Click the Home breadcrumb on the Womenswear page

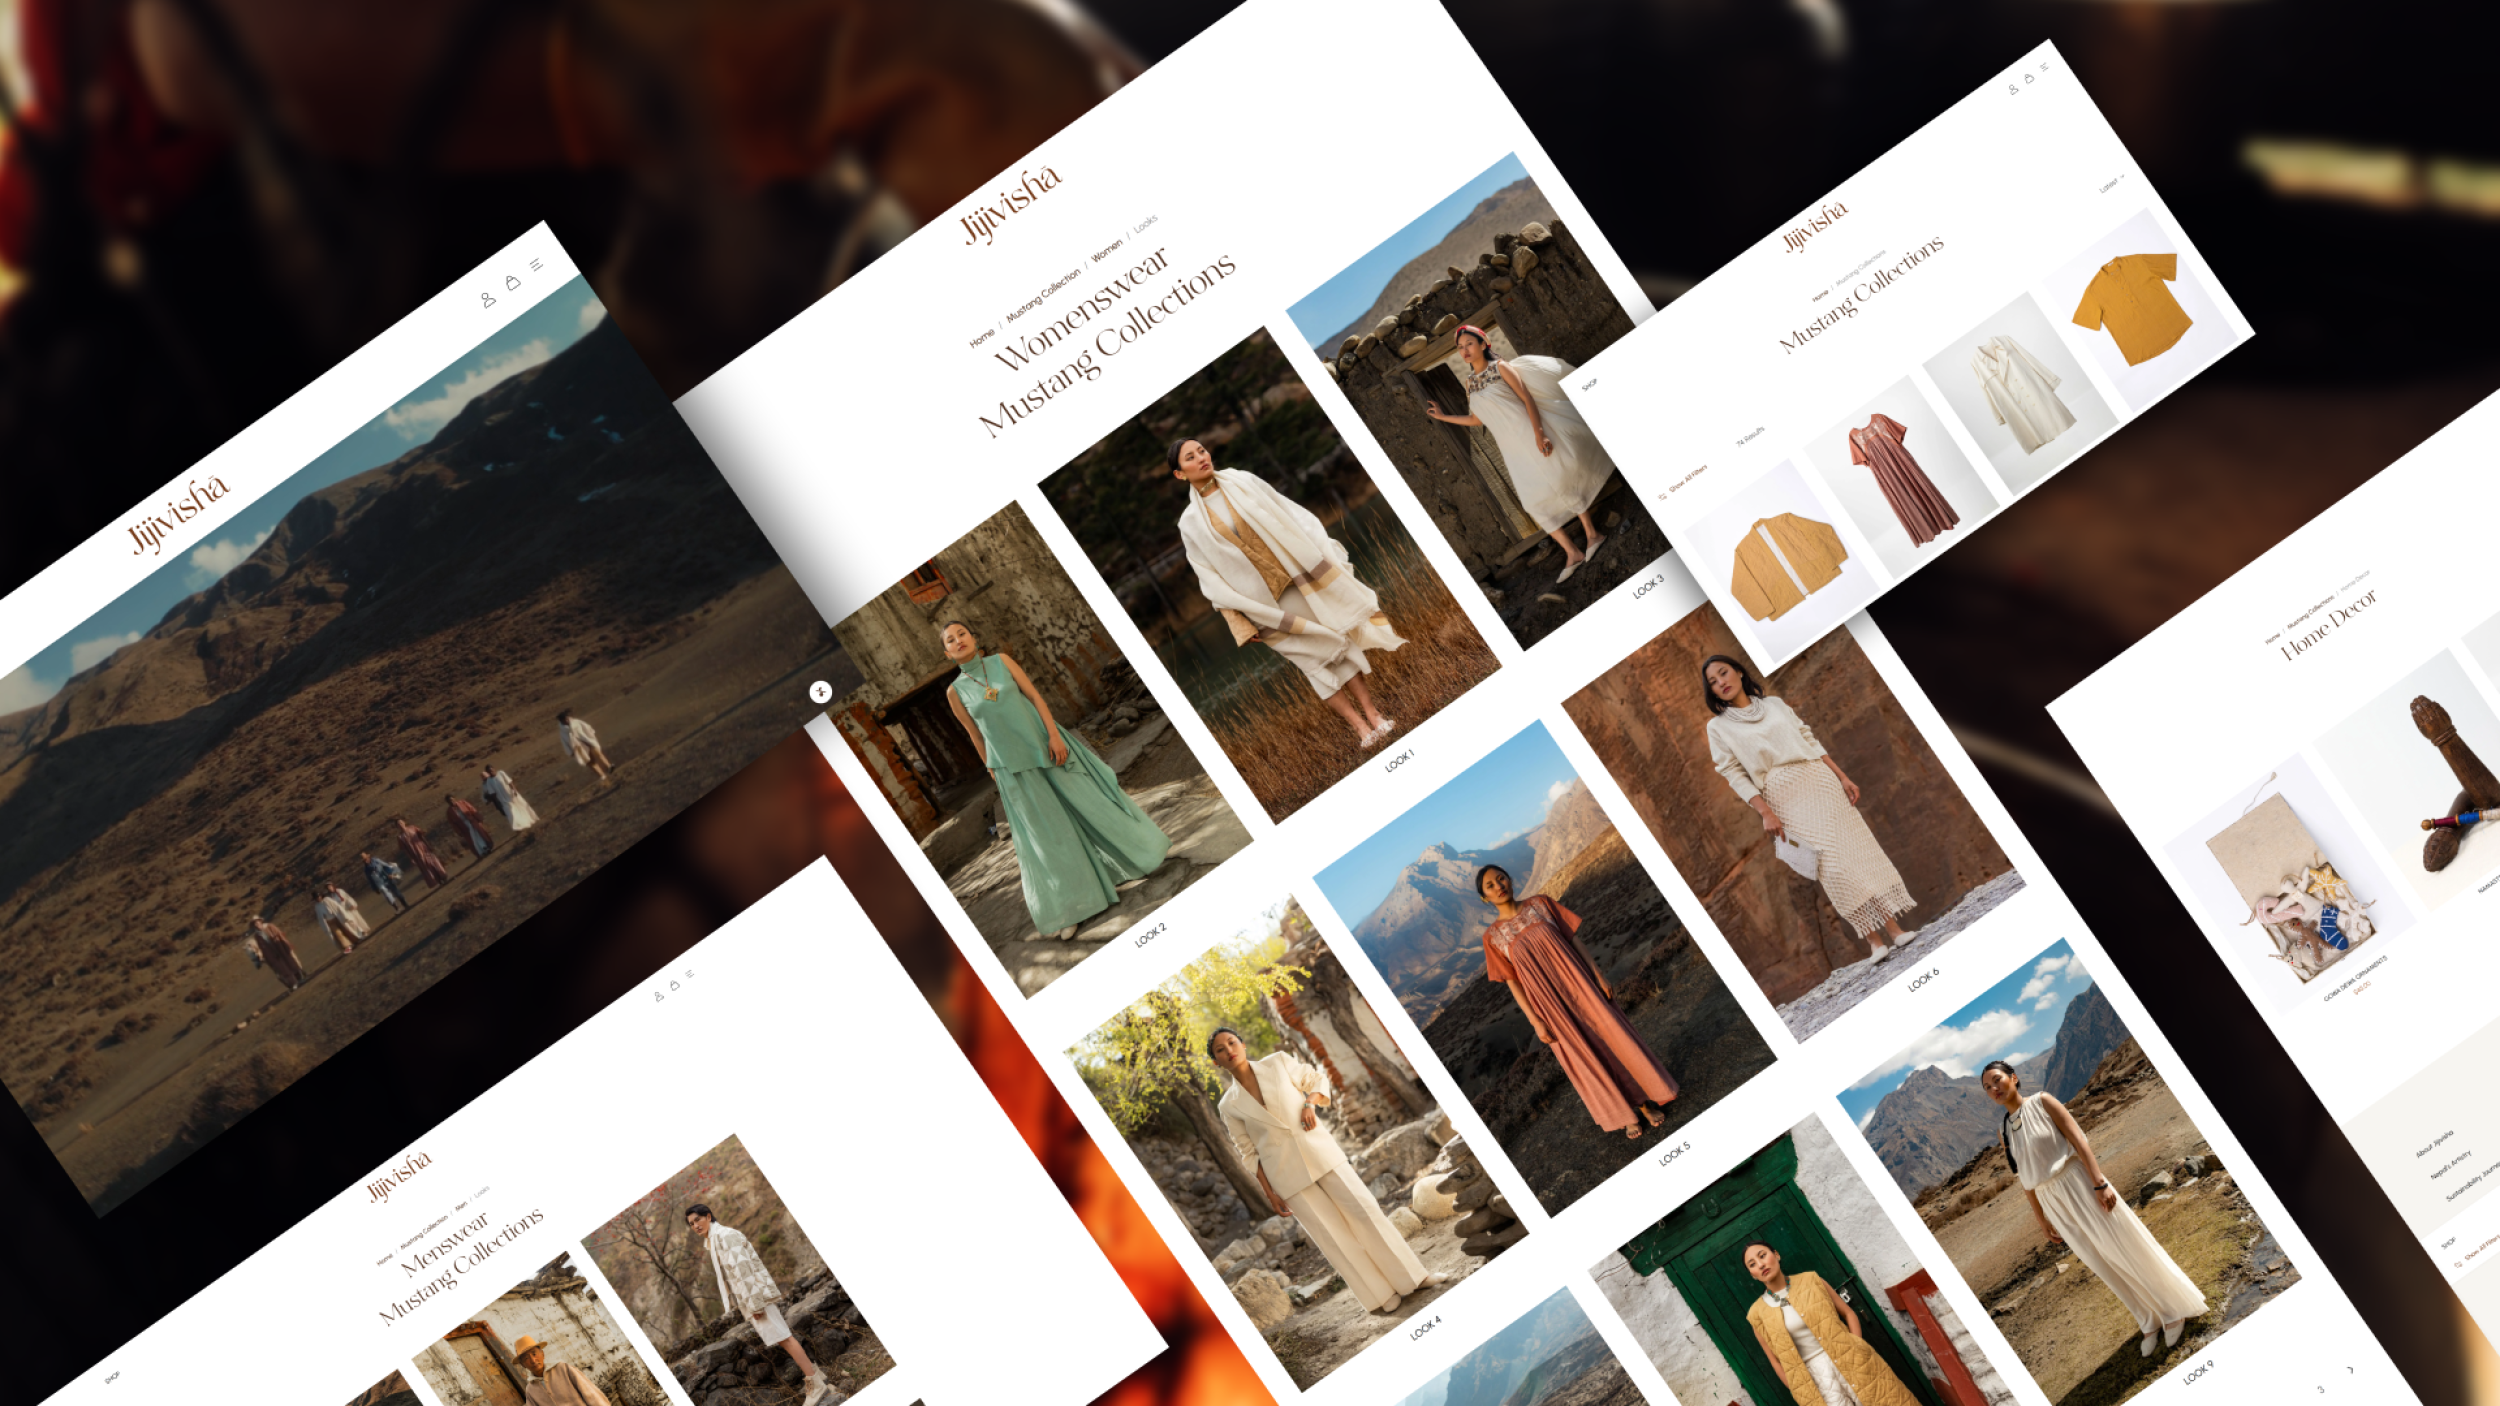click(981, 338)
